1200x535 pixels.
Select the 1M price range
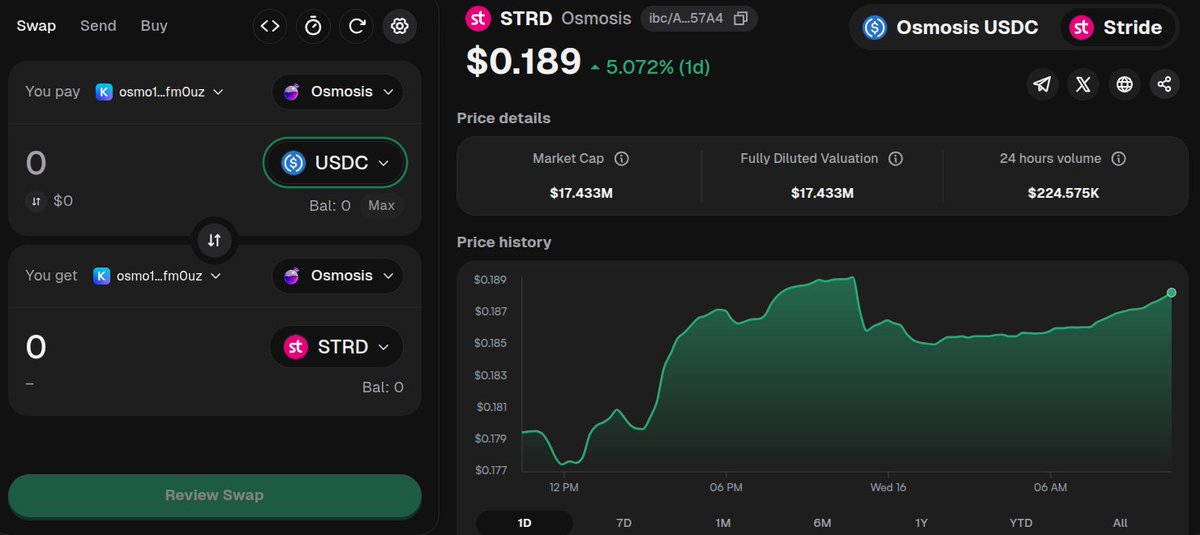[x=723, y=523]
